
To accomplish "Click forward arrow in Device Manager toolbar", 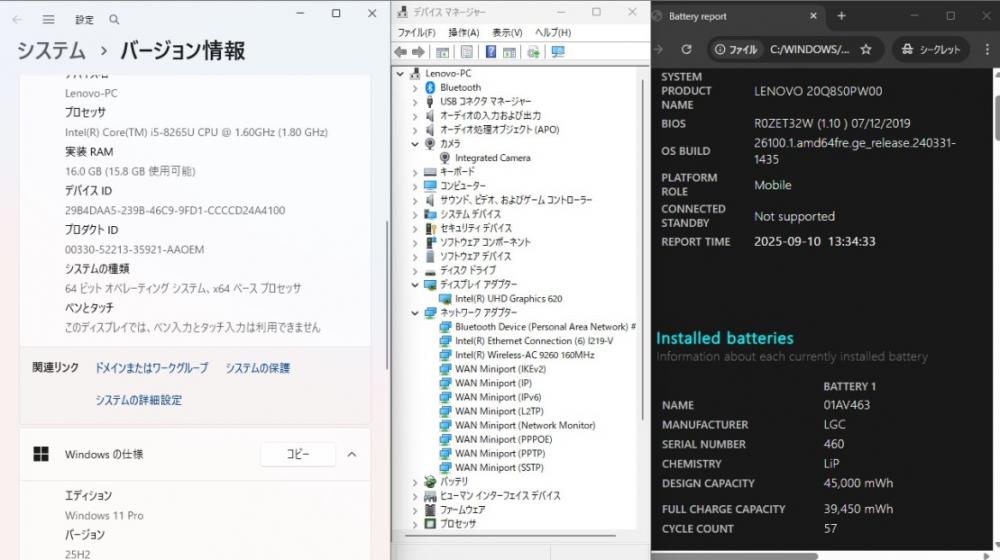I will [x=418, y=52].
